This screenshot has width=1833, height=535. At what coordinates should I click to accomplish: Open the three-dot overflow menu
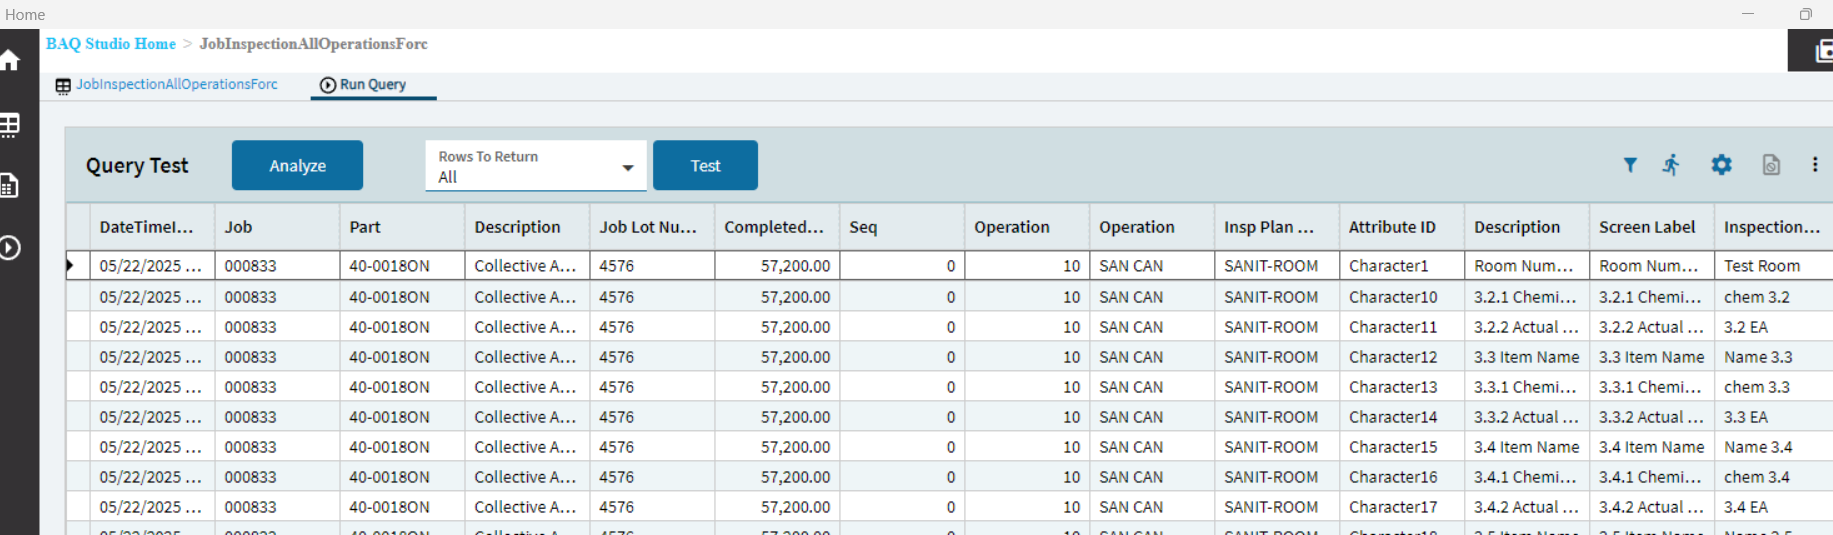tap(1815, 165)
